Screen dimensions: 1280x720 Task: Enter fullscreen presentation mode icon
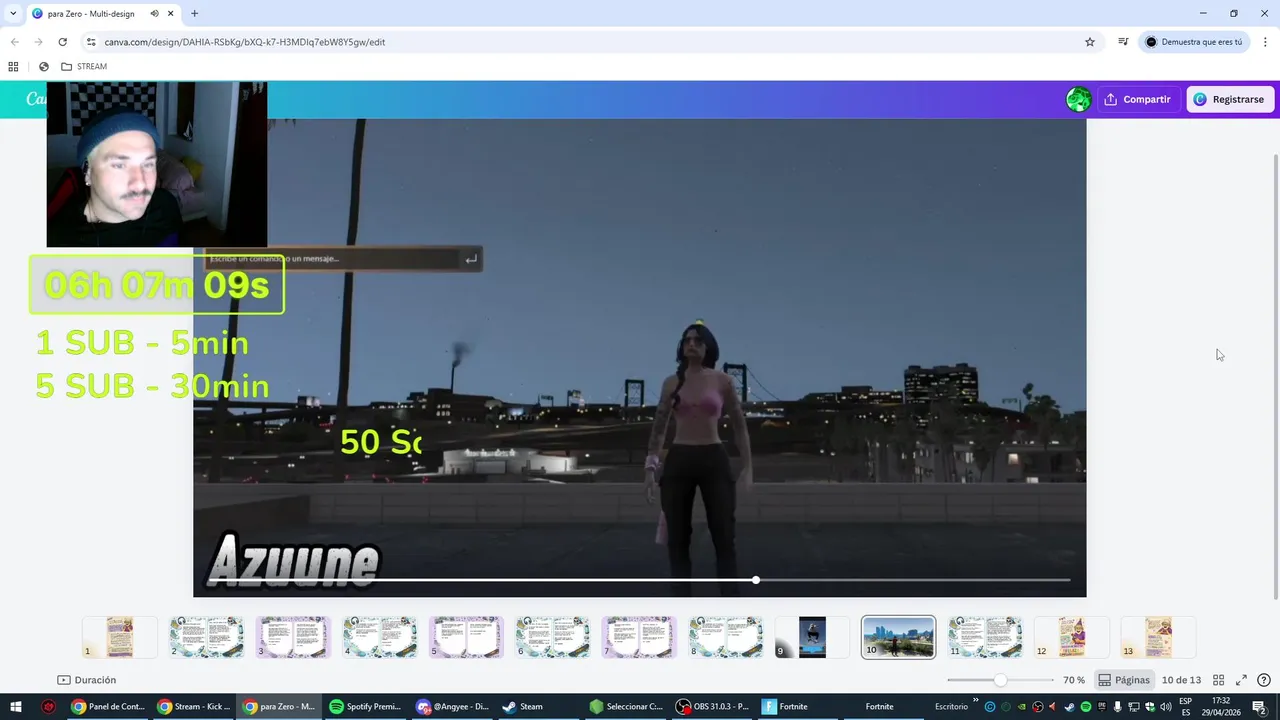click(1241, 680)
